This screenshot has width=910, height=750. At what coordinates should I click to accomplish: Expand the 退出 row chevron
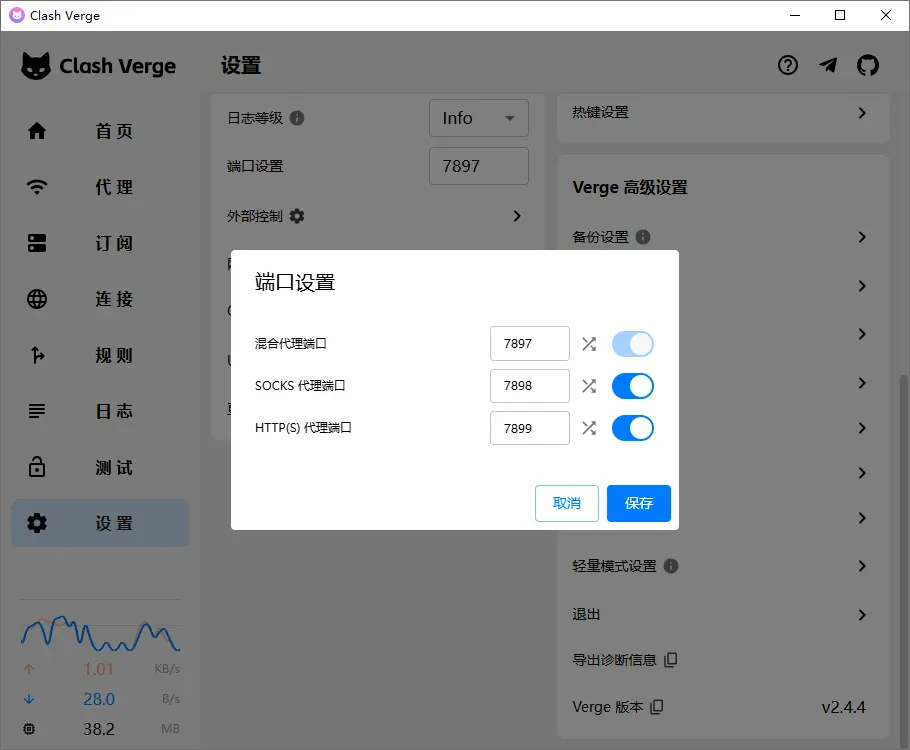click(862, 615)
